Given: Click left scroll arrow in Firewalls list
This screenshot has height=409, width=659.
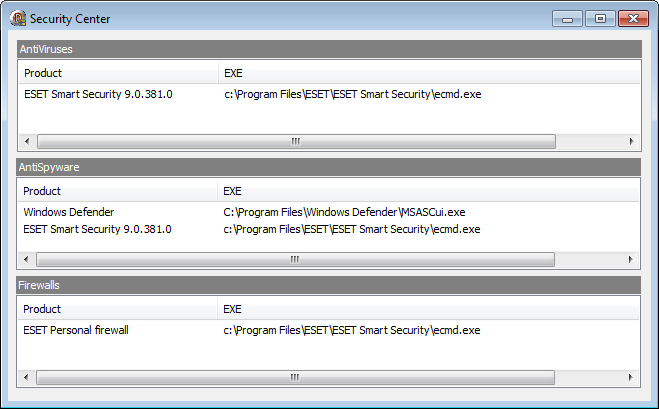Looking at the screenshot, I should point(26,377).
